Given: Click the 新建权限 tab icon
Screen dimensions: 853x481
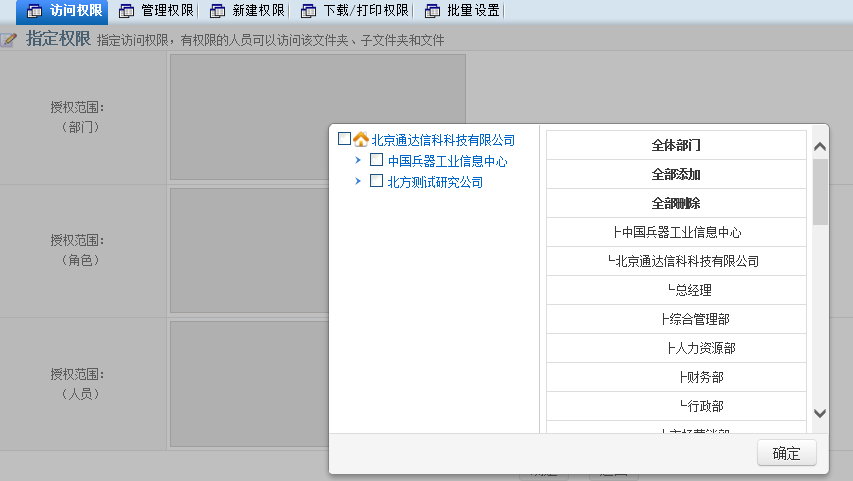Looking at the screenshot, I should (x=218, y=11).
